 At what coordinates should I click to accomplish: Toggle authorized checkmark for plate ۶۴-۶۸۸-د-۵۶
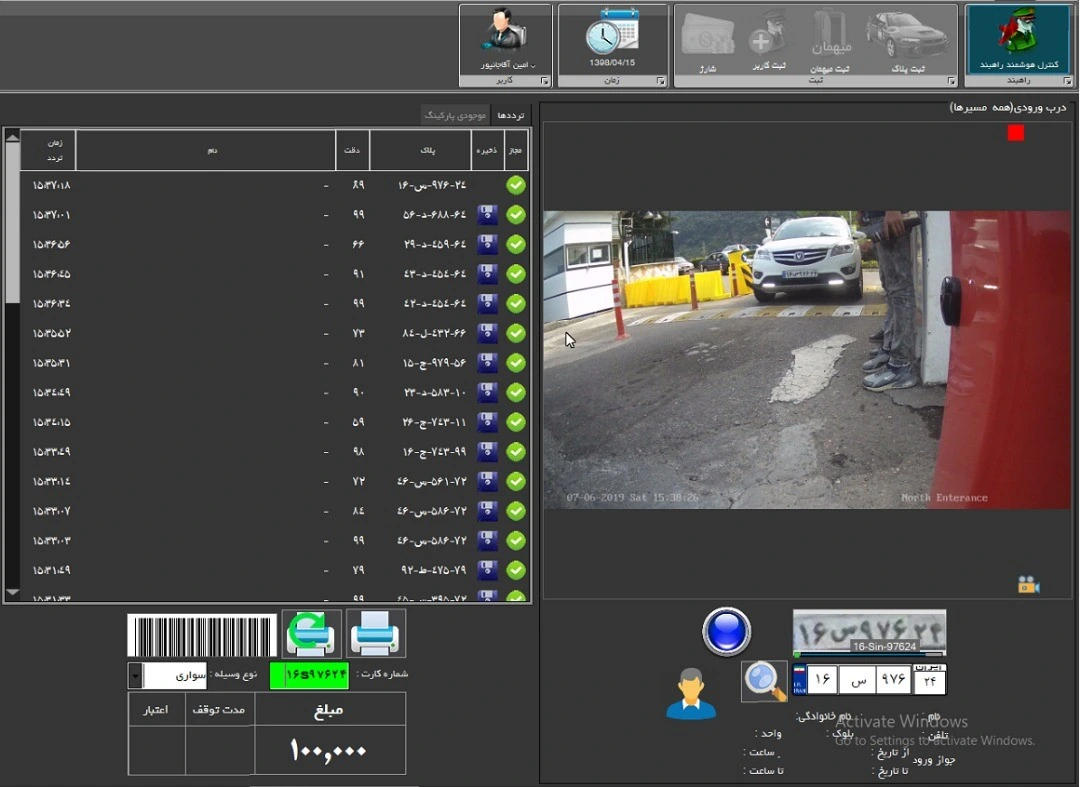tap(516, 214)
